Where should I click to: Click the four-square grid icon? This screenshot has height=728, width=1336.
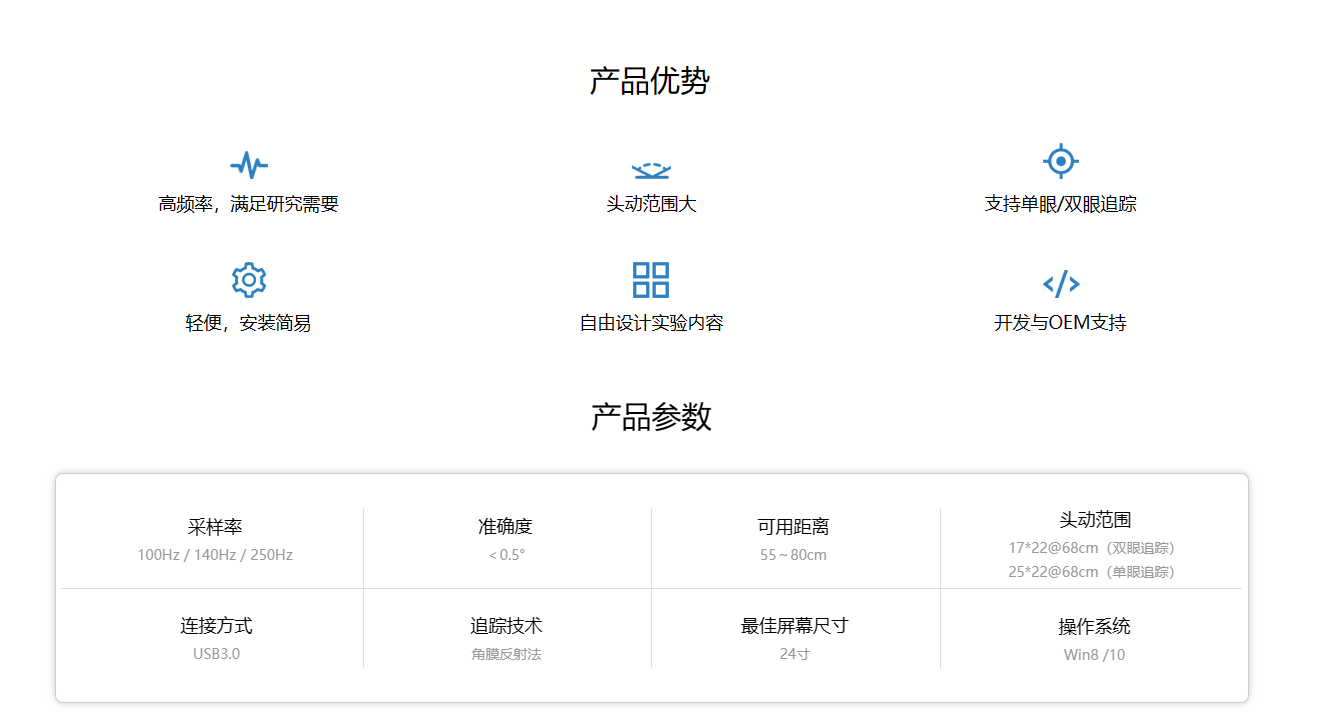[x=651, y=280]
